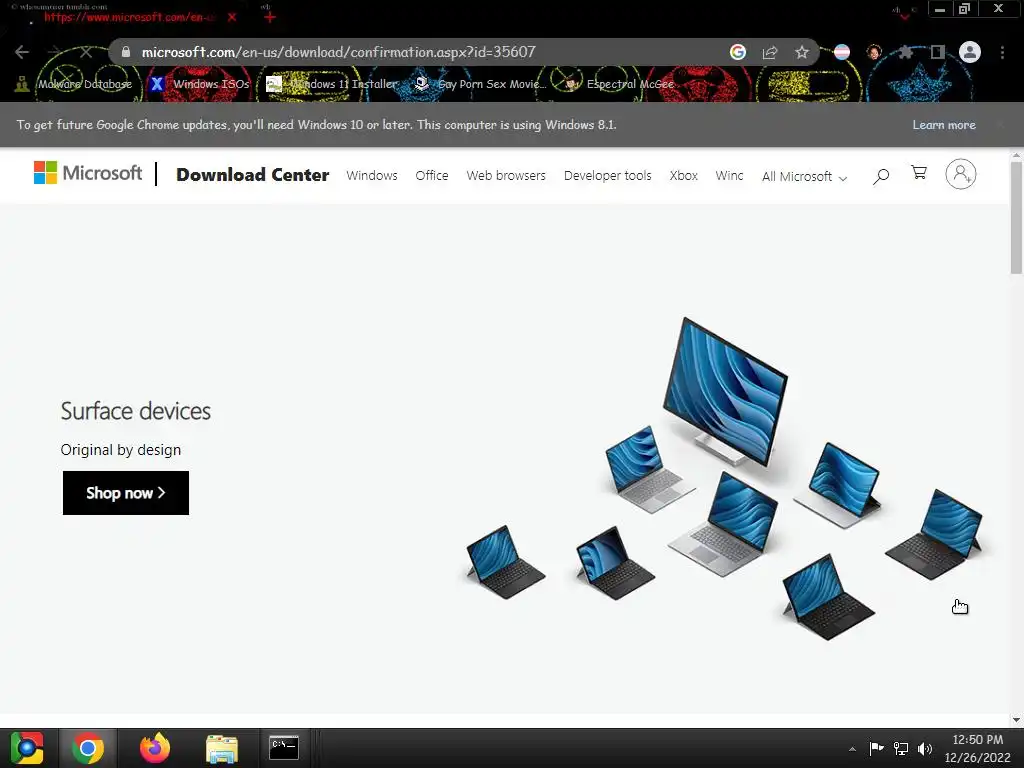Open site search with the magnifier icon
The height and width of the screenshot is (768, 1024).
click(881, 176)
